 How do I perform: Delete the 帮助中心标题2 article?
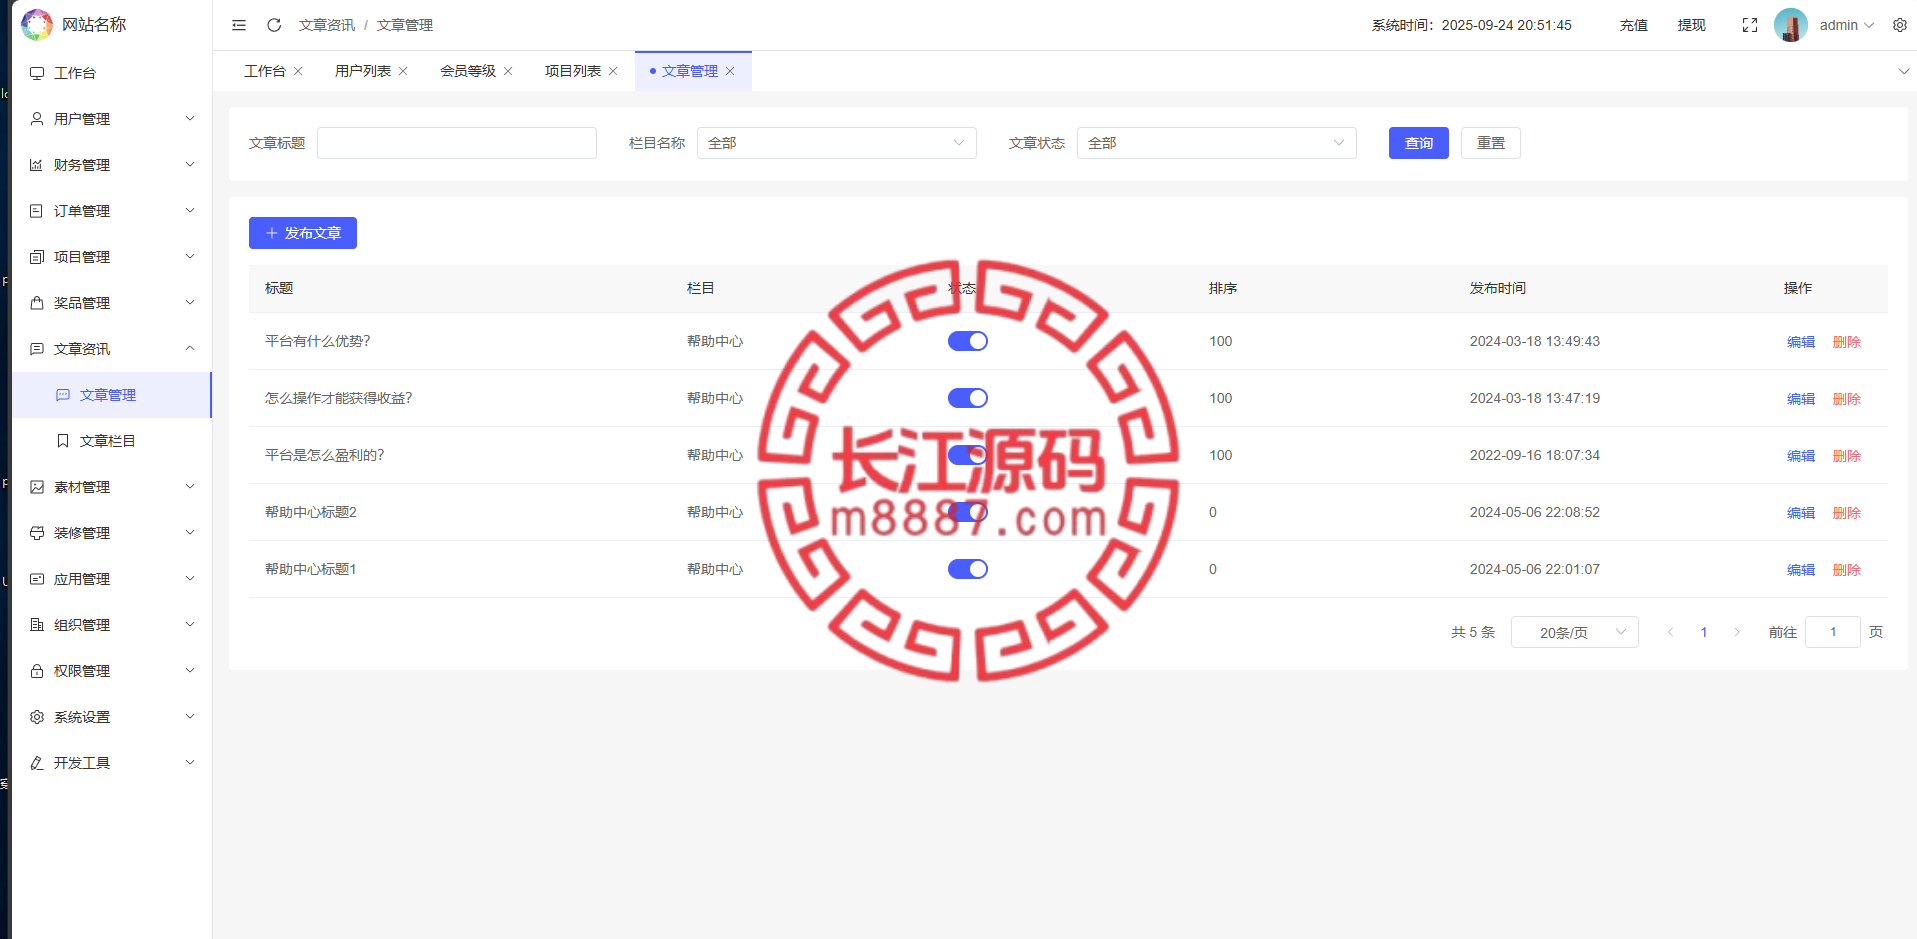click(1847, 513)
